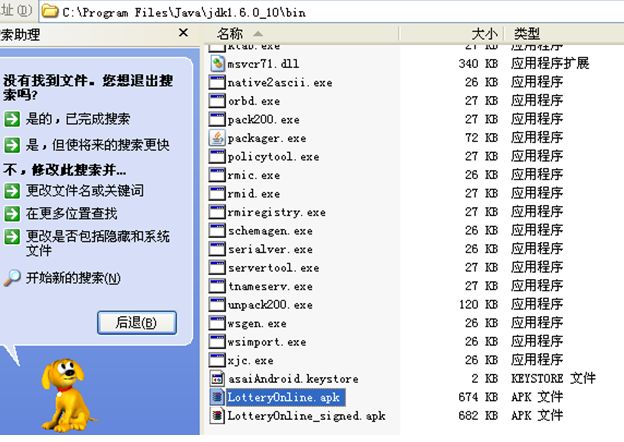Choose 是的，已完成搜索
624x442 pixels.
click(x=78, y=119)
